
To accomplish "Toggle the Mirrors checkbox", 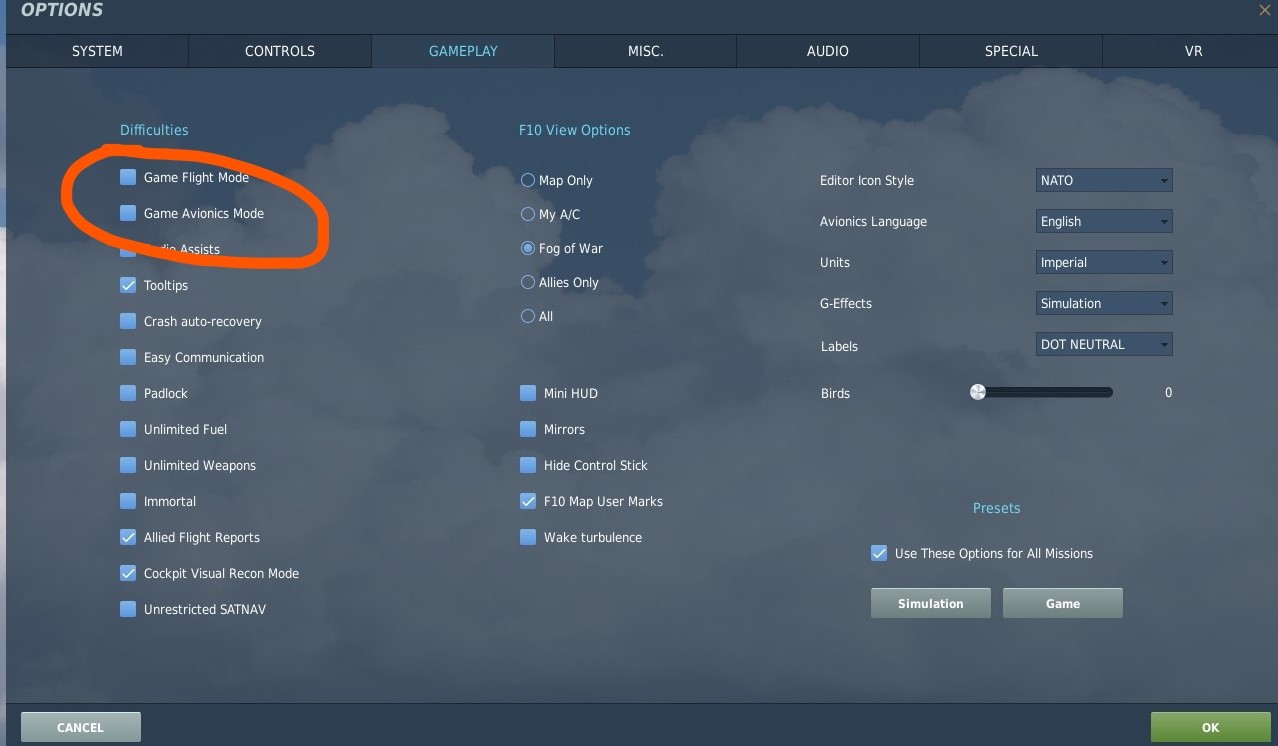I will tap(528, 429).
